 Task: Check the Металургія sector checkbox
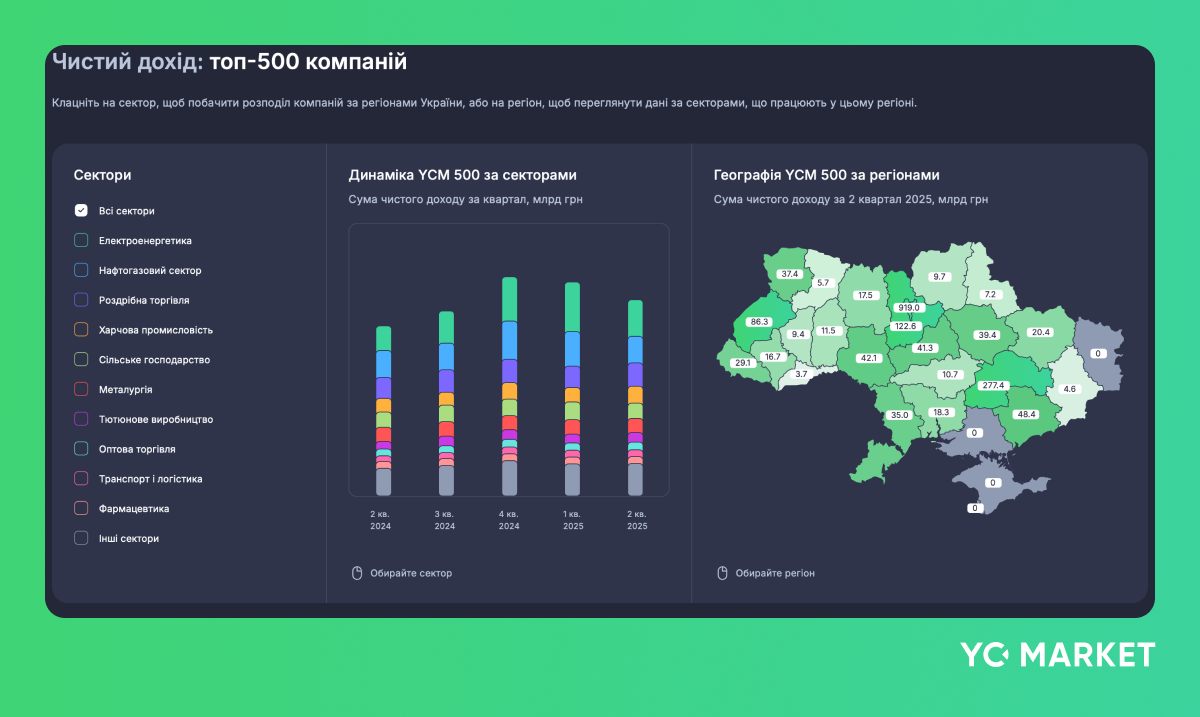pos(80,389)
